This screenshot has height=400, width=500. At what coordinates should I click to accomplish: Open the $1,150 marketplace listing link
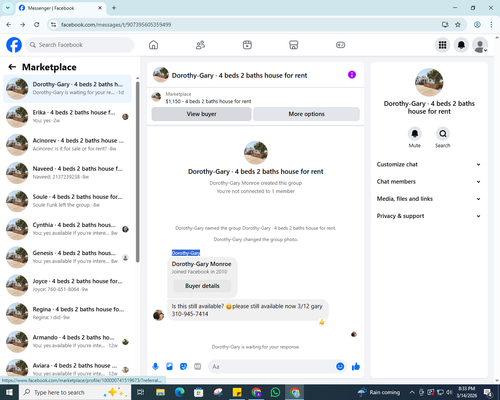pyautogui.click(x=208, y=101)
